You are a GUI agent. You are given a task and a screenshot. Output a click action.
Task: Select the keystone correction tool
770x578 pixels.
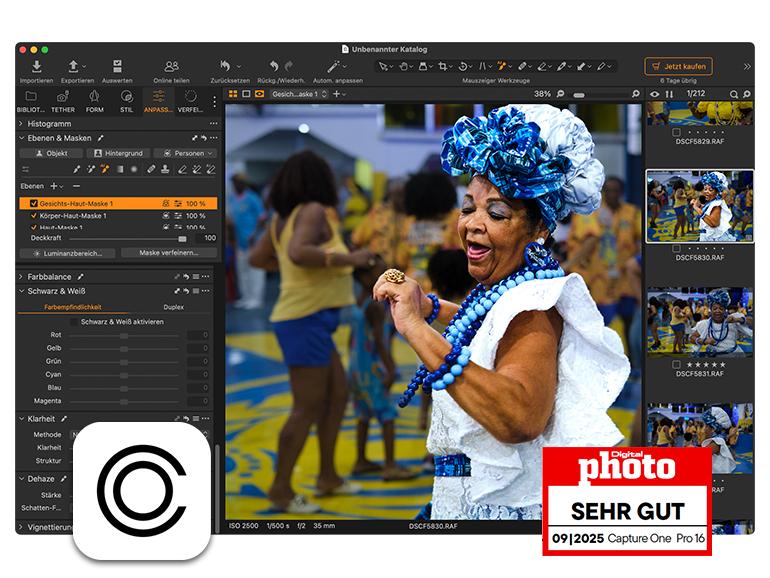tap(482, 66)
